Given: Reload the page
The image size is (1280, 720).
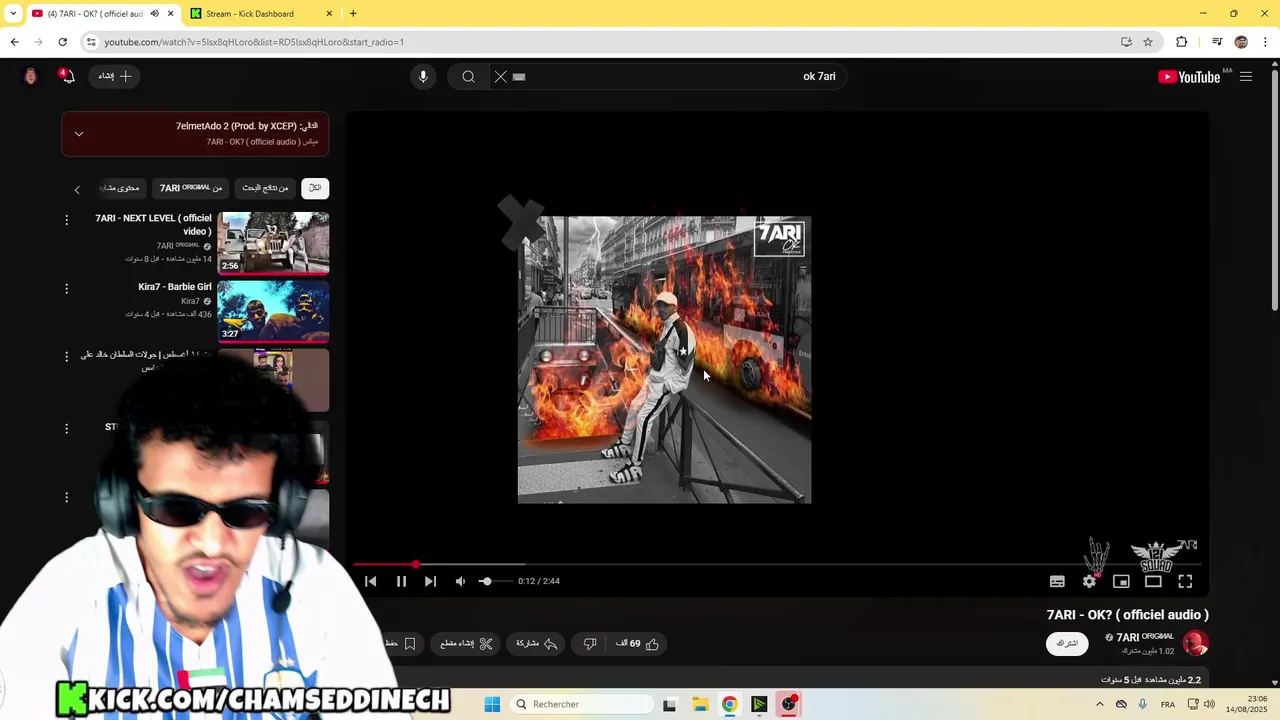Looking at the screenshot, I should click(x=62, y=42).
